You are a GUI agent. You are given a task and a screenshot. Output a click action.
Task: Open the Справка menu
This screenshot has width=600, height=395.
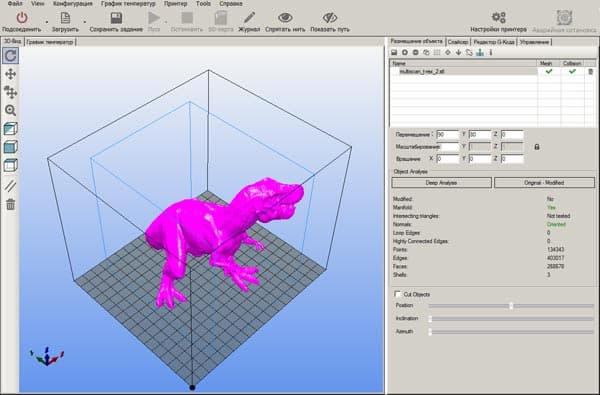pyautogui.click(x=231, y=3)
